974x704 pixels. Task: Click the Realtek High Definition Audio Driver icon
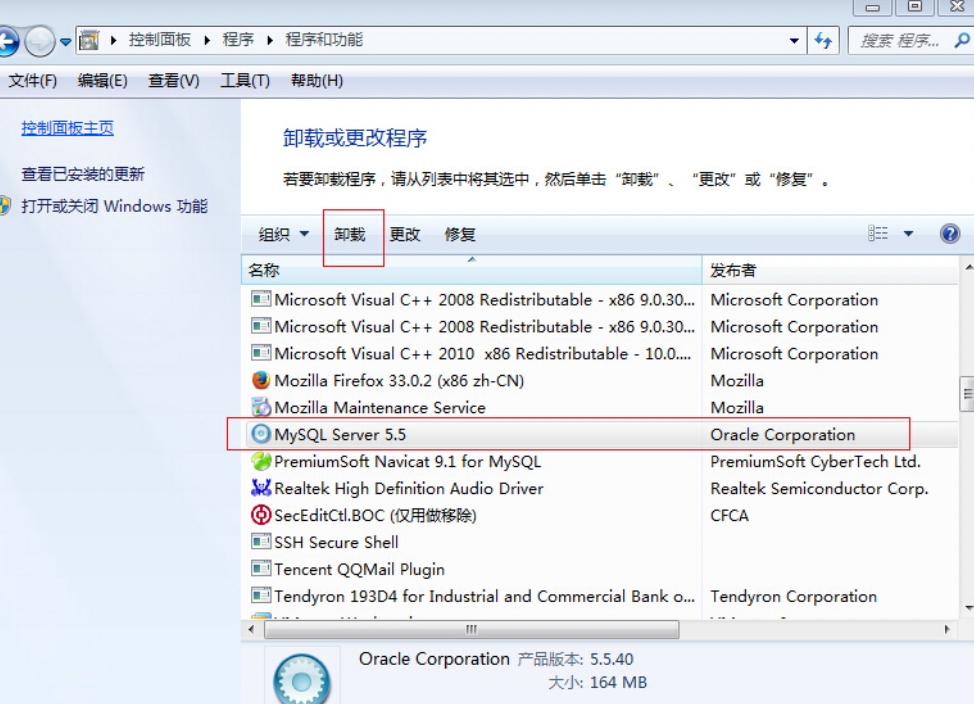pos(261,488)
